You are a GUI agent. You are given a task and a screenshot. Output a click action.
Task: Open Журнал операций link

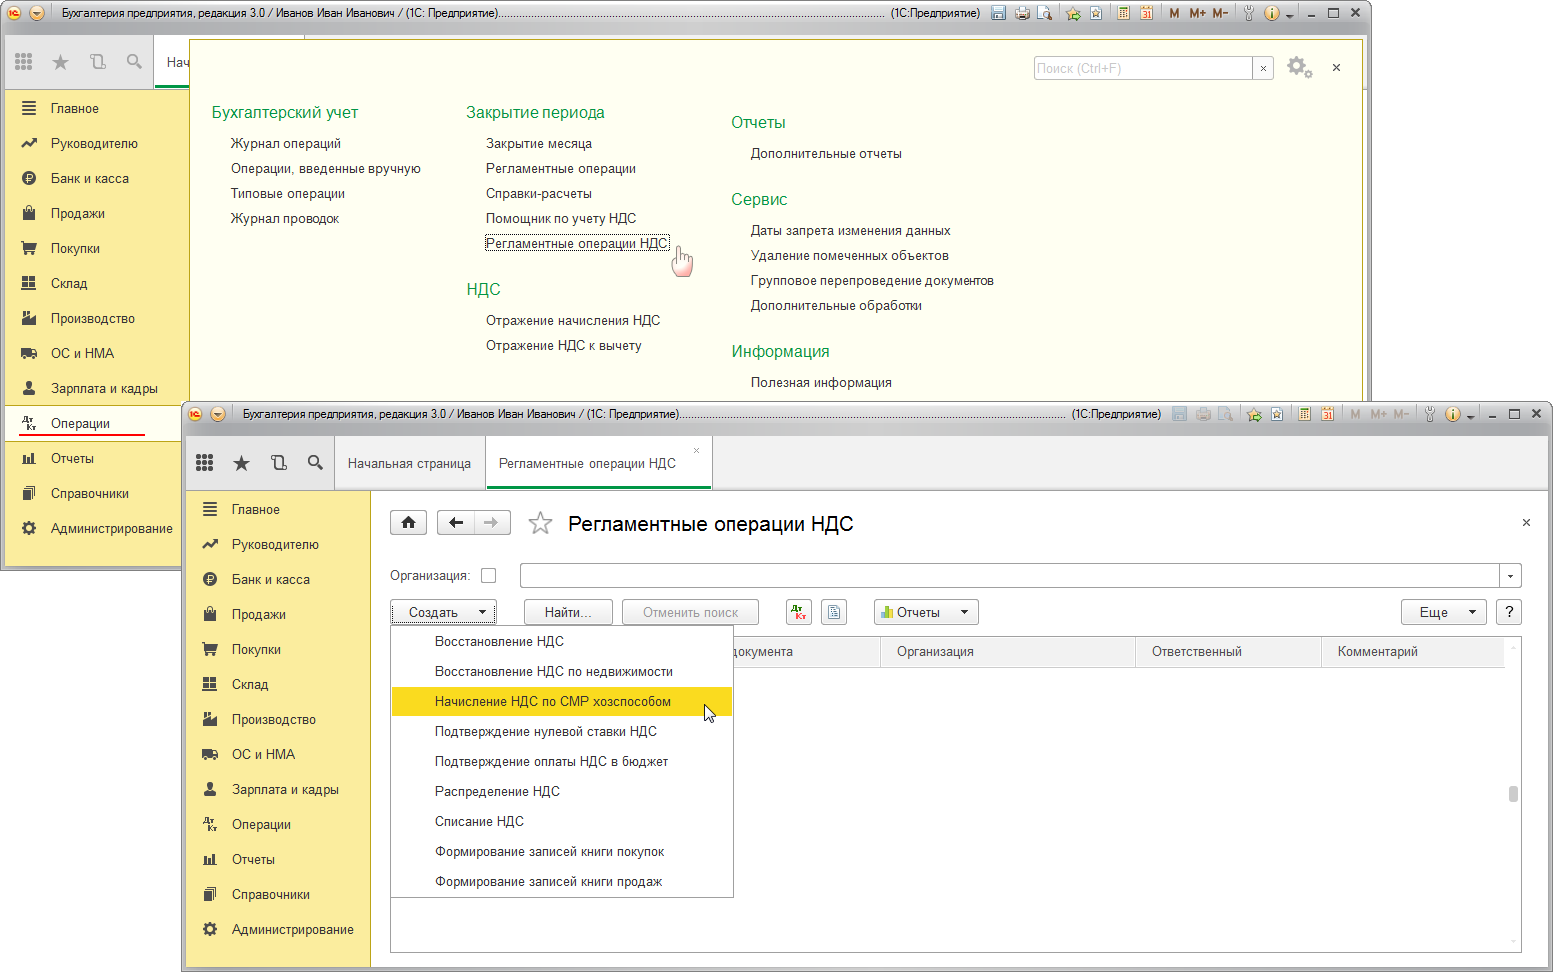click(x=286, y=144)
